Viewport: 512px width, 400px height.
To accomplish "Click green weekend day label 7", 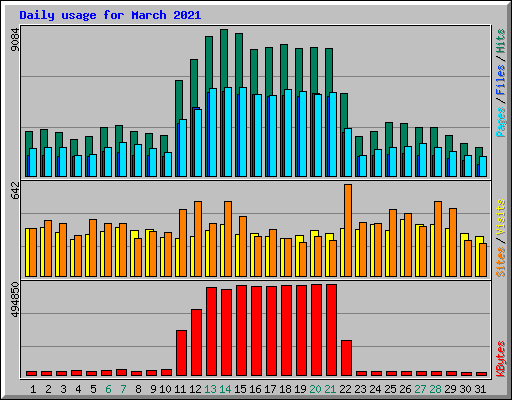I will point(123,389).
